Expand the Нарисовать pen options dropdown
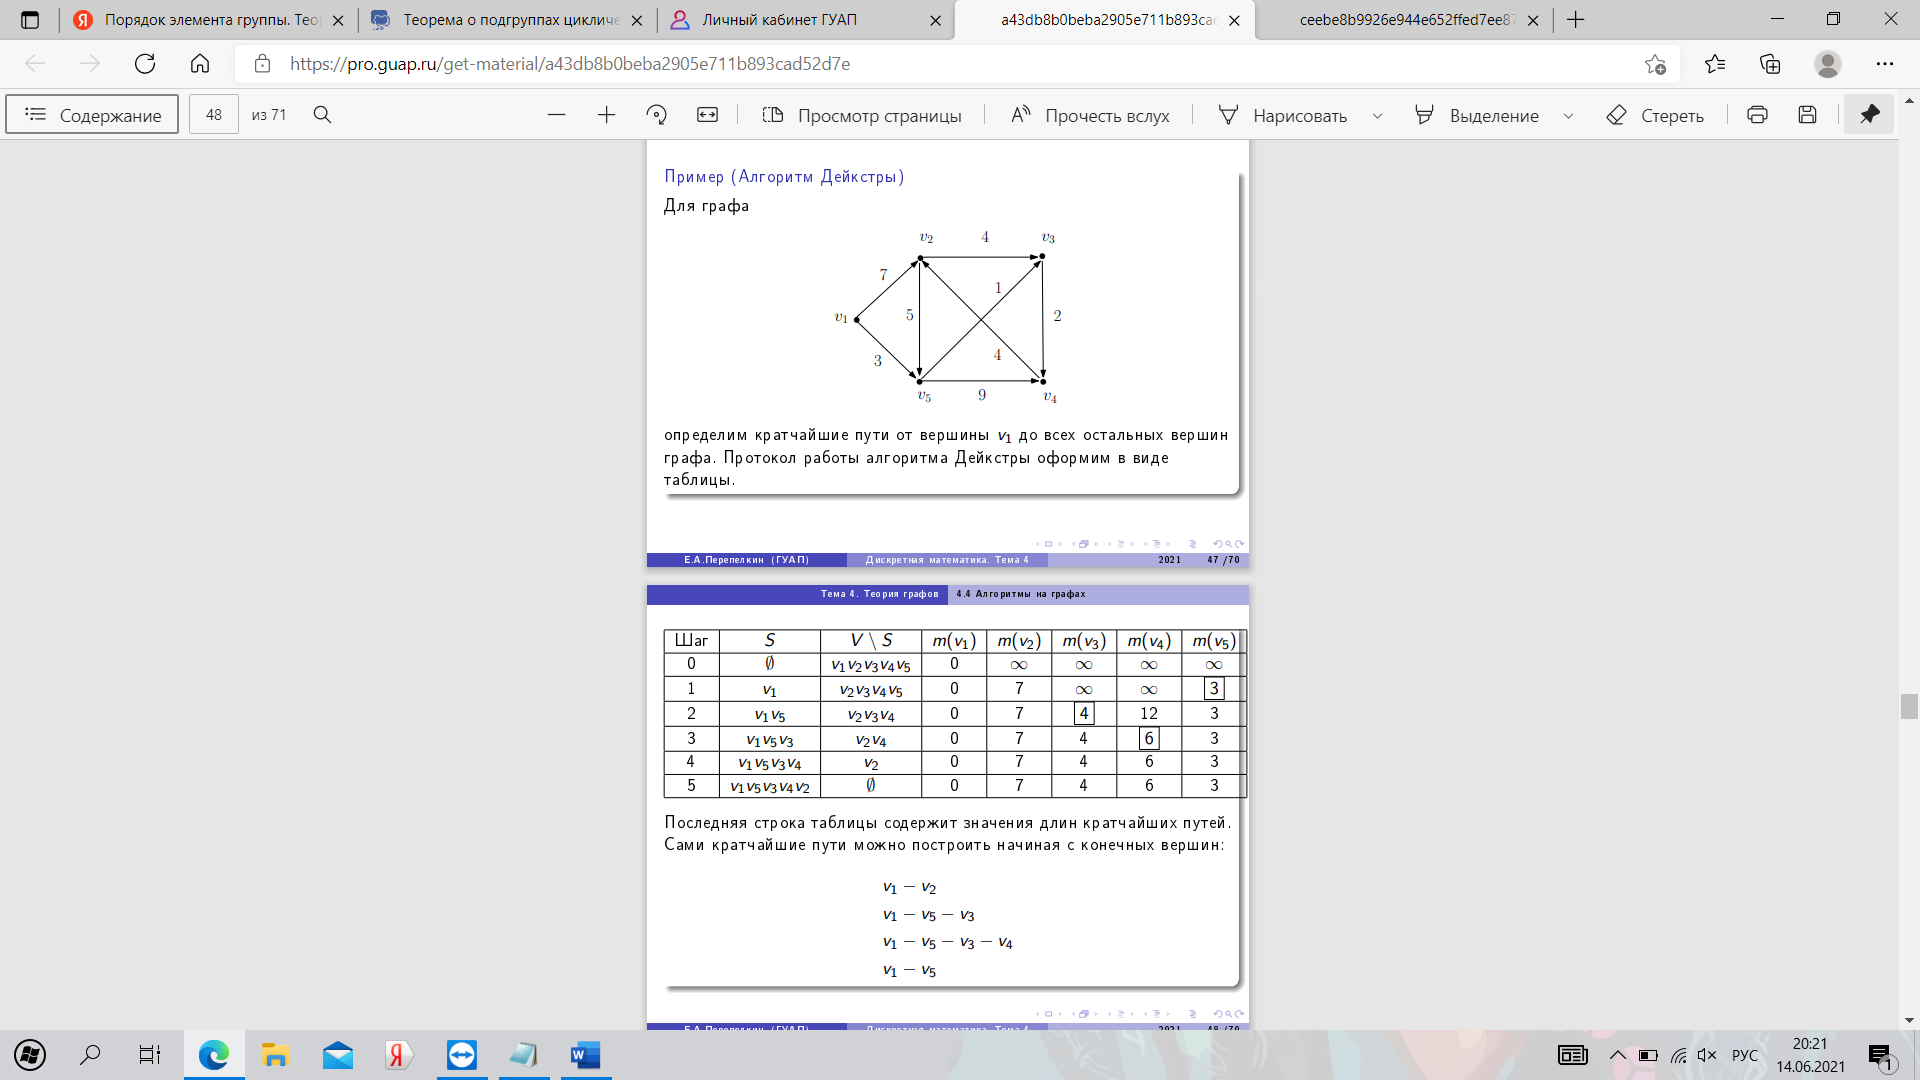1920x1080 pixels. pos(1377,116)
